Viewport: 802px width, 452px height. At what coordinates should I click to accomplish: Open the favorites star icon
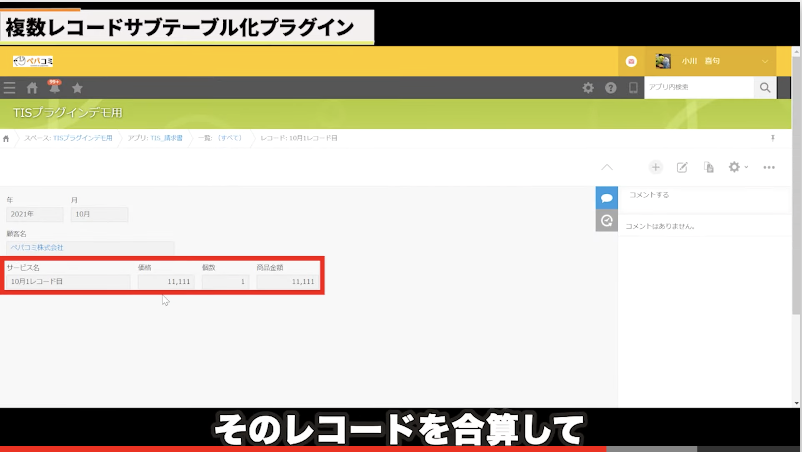click(77, 88)
